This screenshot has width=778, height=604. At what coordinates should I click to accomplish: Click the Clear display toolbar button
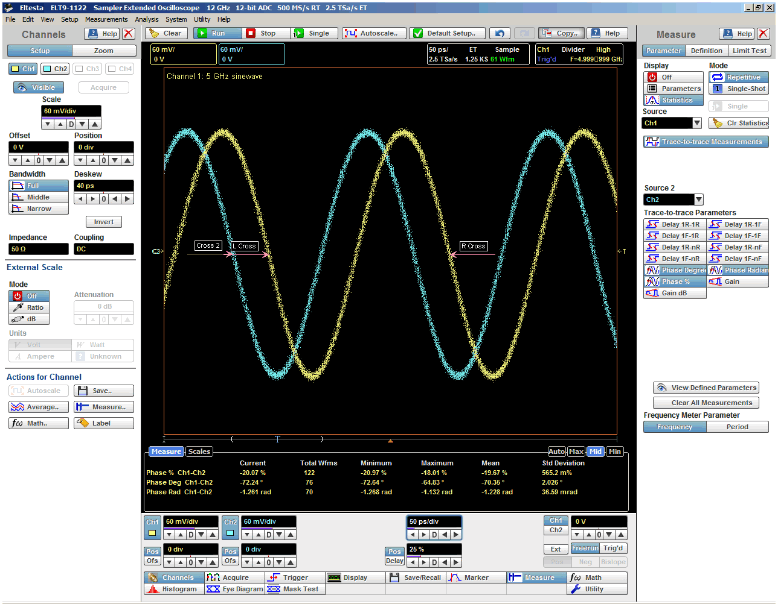(166, 33)
